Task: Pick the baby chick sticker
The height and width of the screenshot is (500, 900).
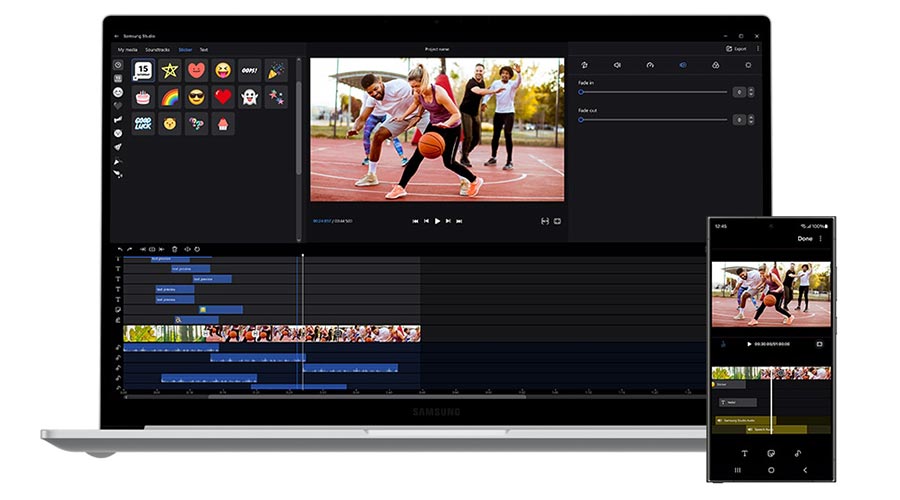Action: [170, 123]
